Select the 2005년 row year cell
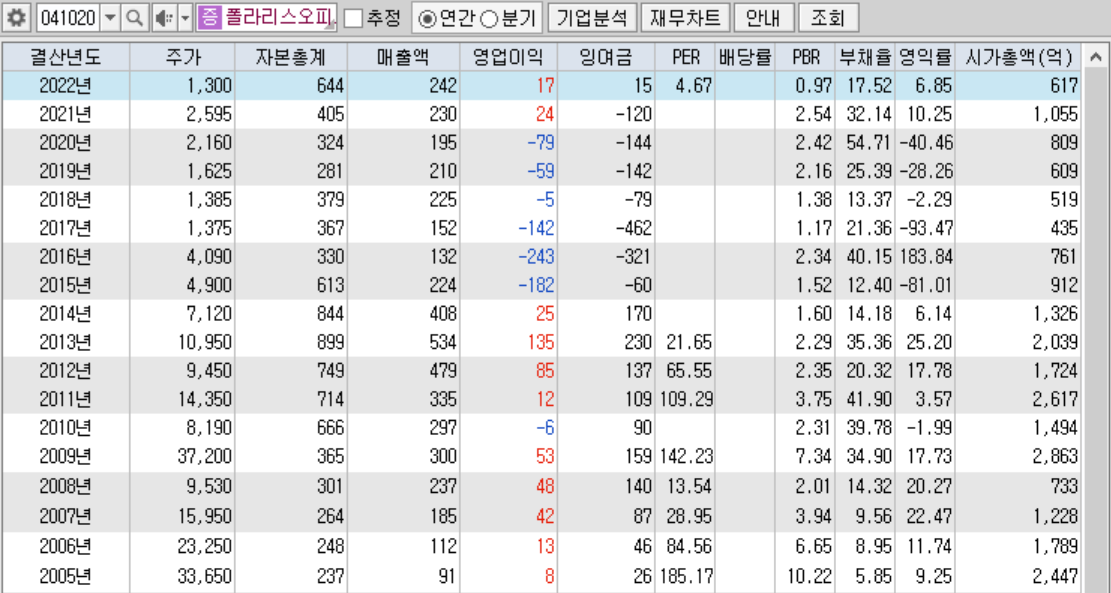 66,575
